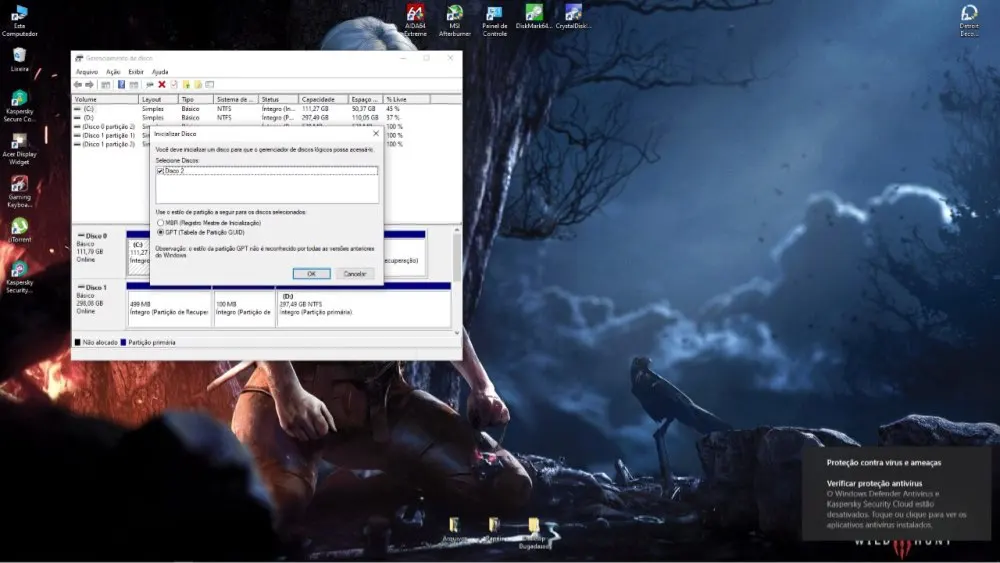Viewport: 1000px width, 563px height.
Task: Open AIDA64 Extreme desktop icon
Action: pyautogui.click(x=415, y=20)
